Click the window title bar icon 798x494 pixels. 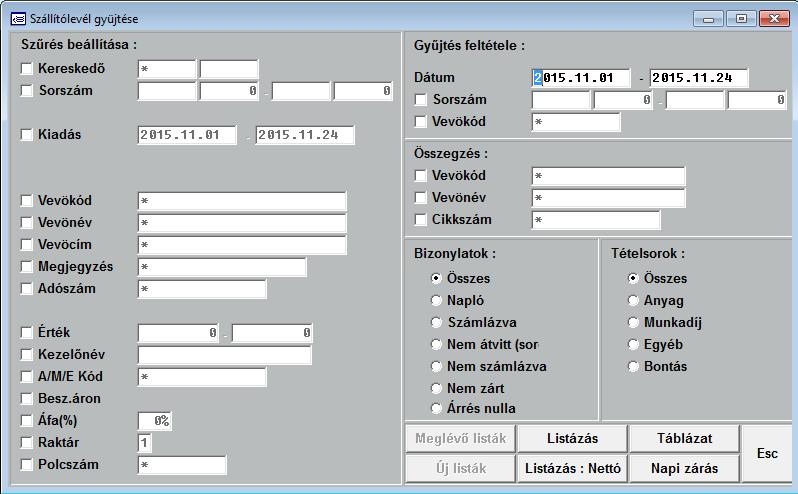click(x=18, y=19)
